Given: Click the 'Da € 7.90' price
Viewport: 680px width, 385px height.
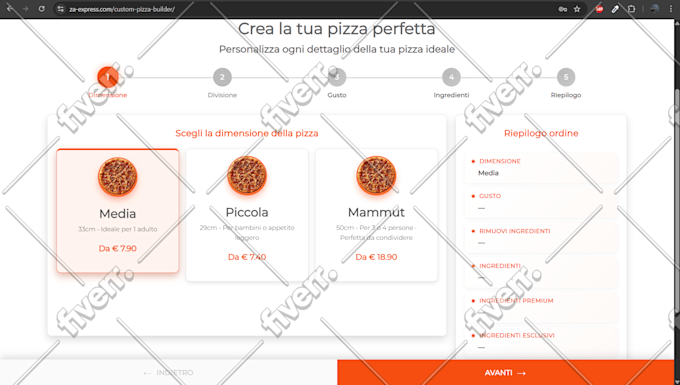Looking at the screenshot, I should [x=118, y=248].
